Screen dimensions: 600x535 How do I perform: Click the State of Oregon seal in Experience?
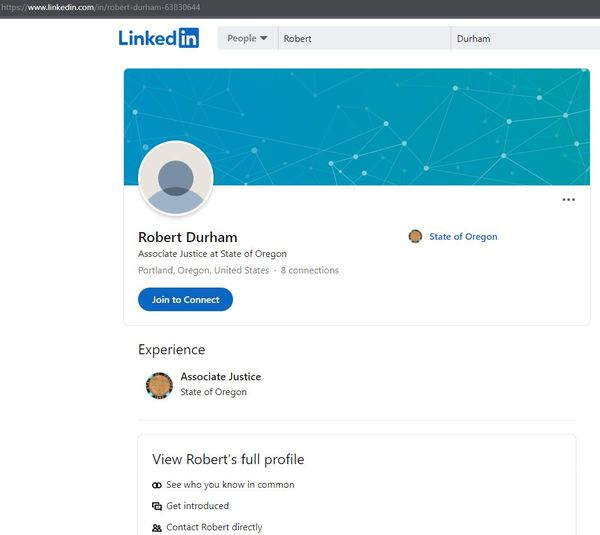coord(159,385)
